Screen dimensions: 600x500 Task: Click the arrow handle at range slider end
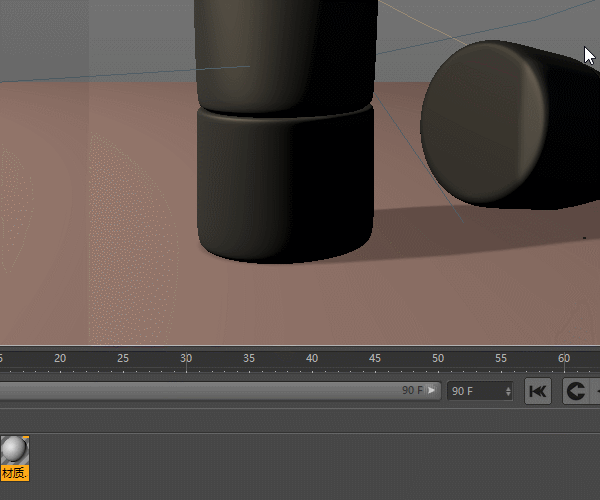432,391
